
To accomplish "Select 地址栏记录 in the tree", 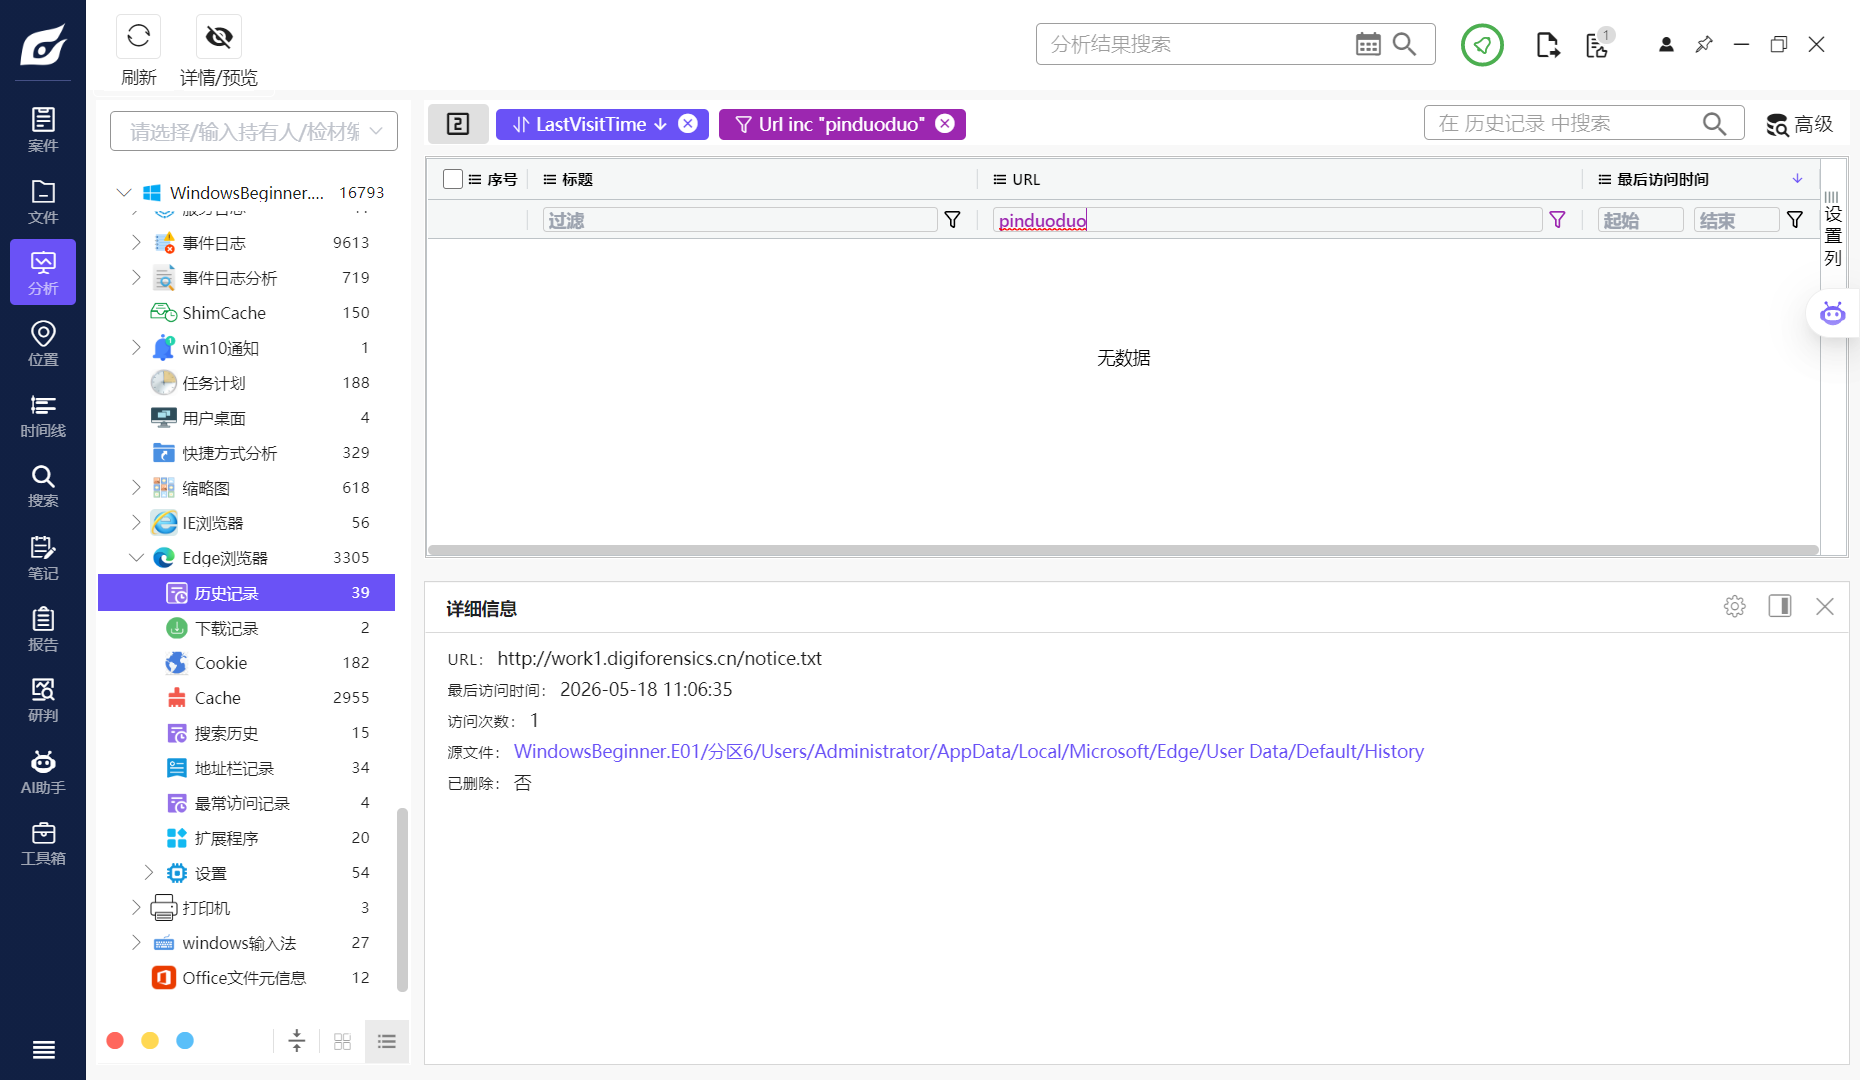I will coord(247,768).
